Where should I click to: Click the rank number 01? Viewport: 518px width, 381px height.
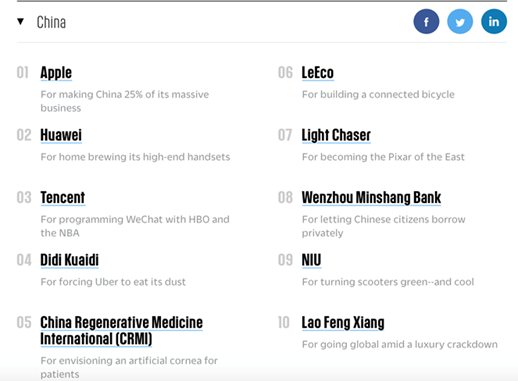coord(23,73)
